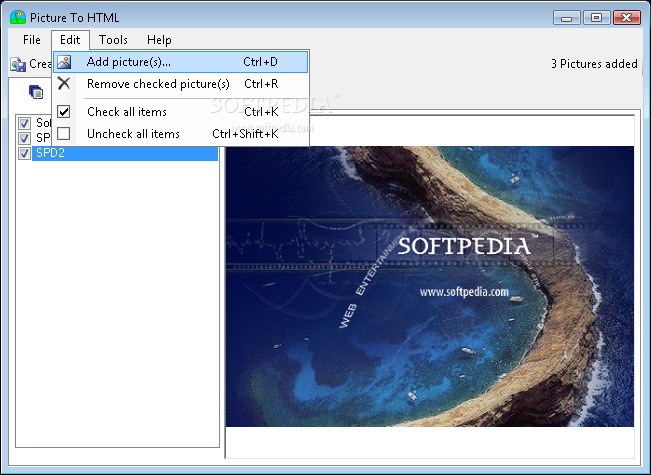The image size is (651, 475).
Task: Click the 3 Pictures added status text
Action: [x=594, y=64]
